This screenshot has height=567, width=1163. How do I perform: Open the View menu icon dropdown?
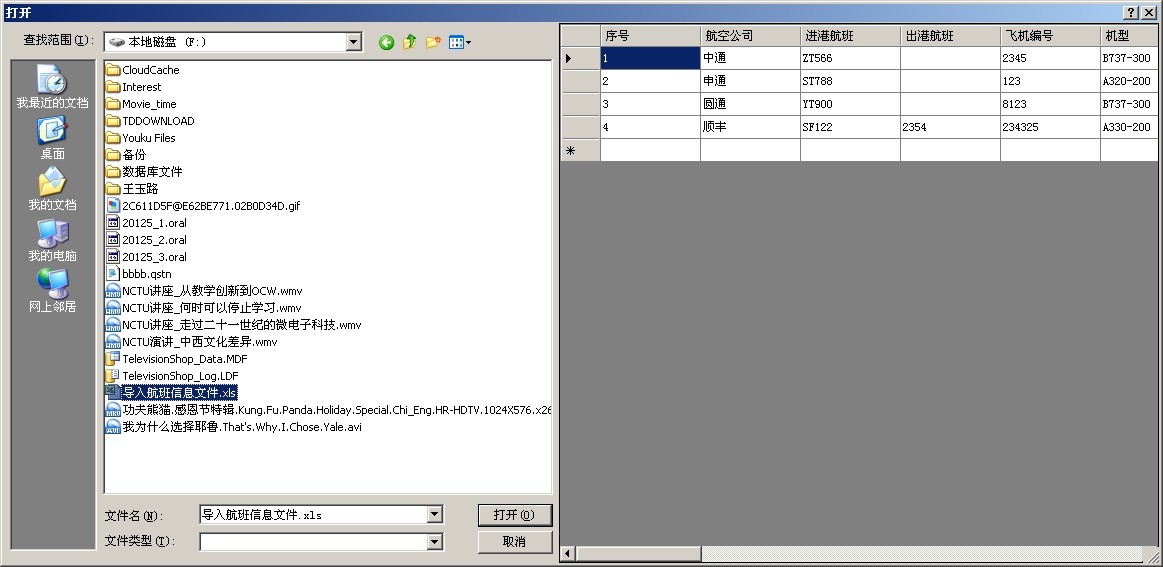click(460, 42)
